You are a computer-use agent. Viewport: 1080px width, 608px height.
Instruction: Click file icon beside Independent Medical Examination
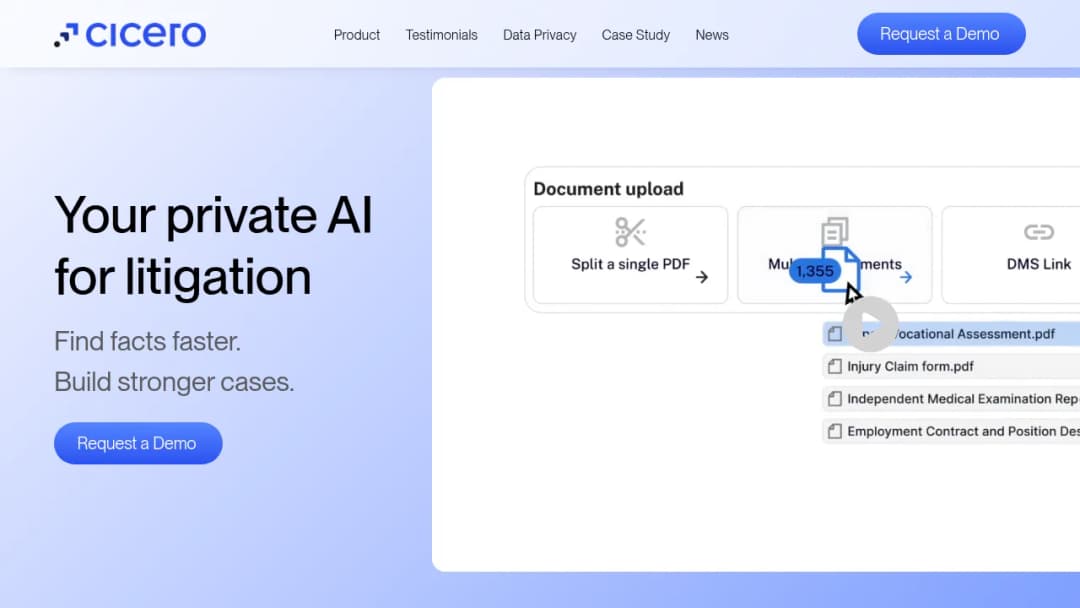pyautogui.click(x=835, y=399)
